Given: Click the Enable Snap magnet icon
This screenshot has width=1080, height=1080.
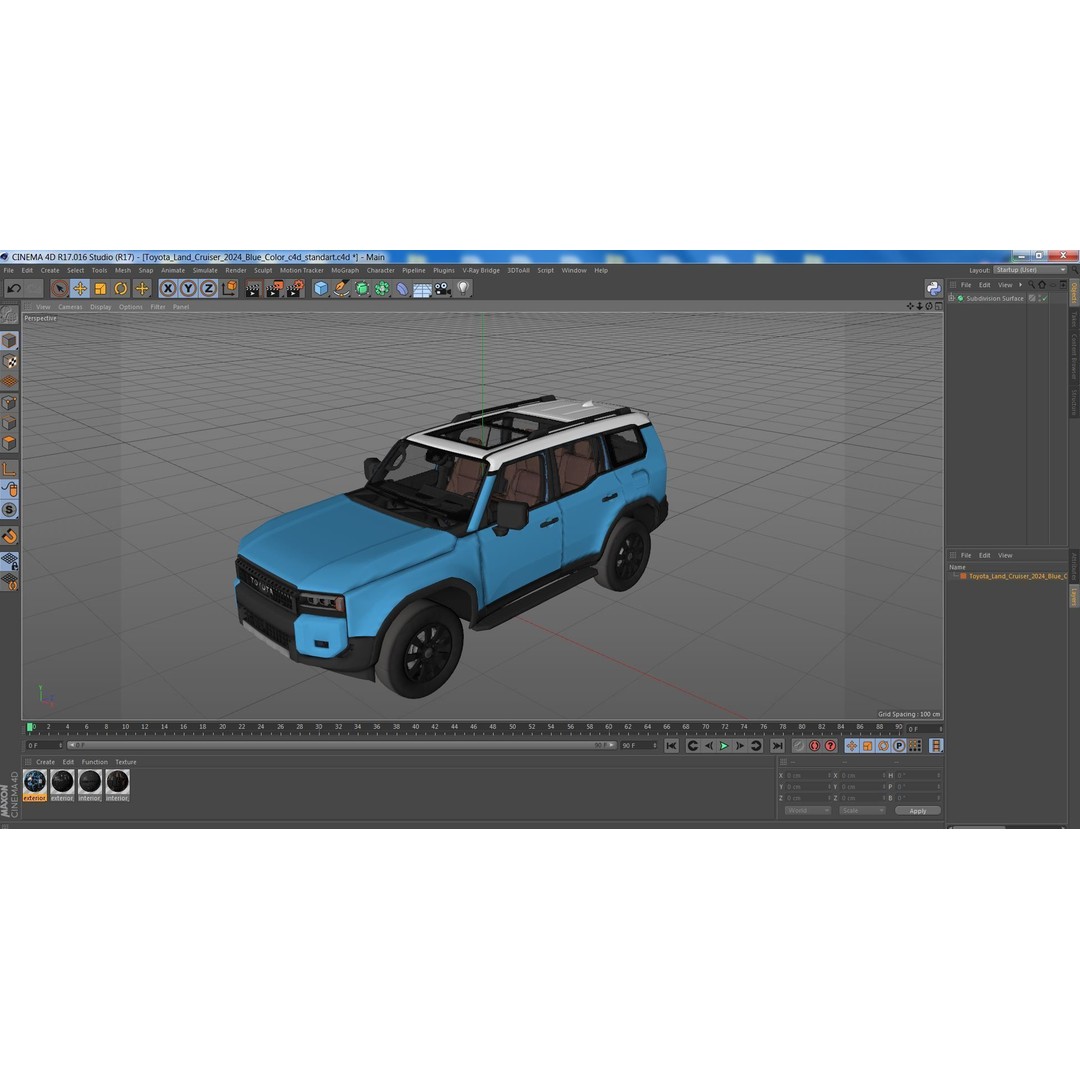Looking at the screenshot, I should [9, 536].
